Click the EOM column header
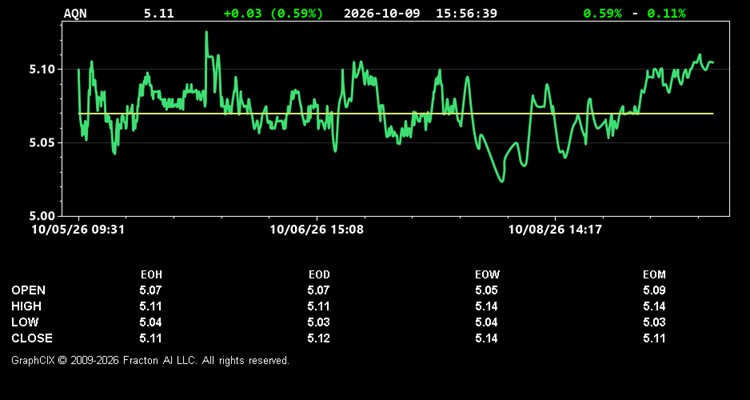The width and height of the screenshot is (750, 400). 654,275
